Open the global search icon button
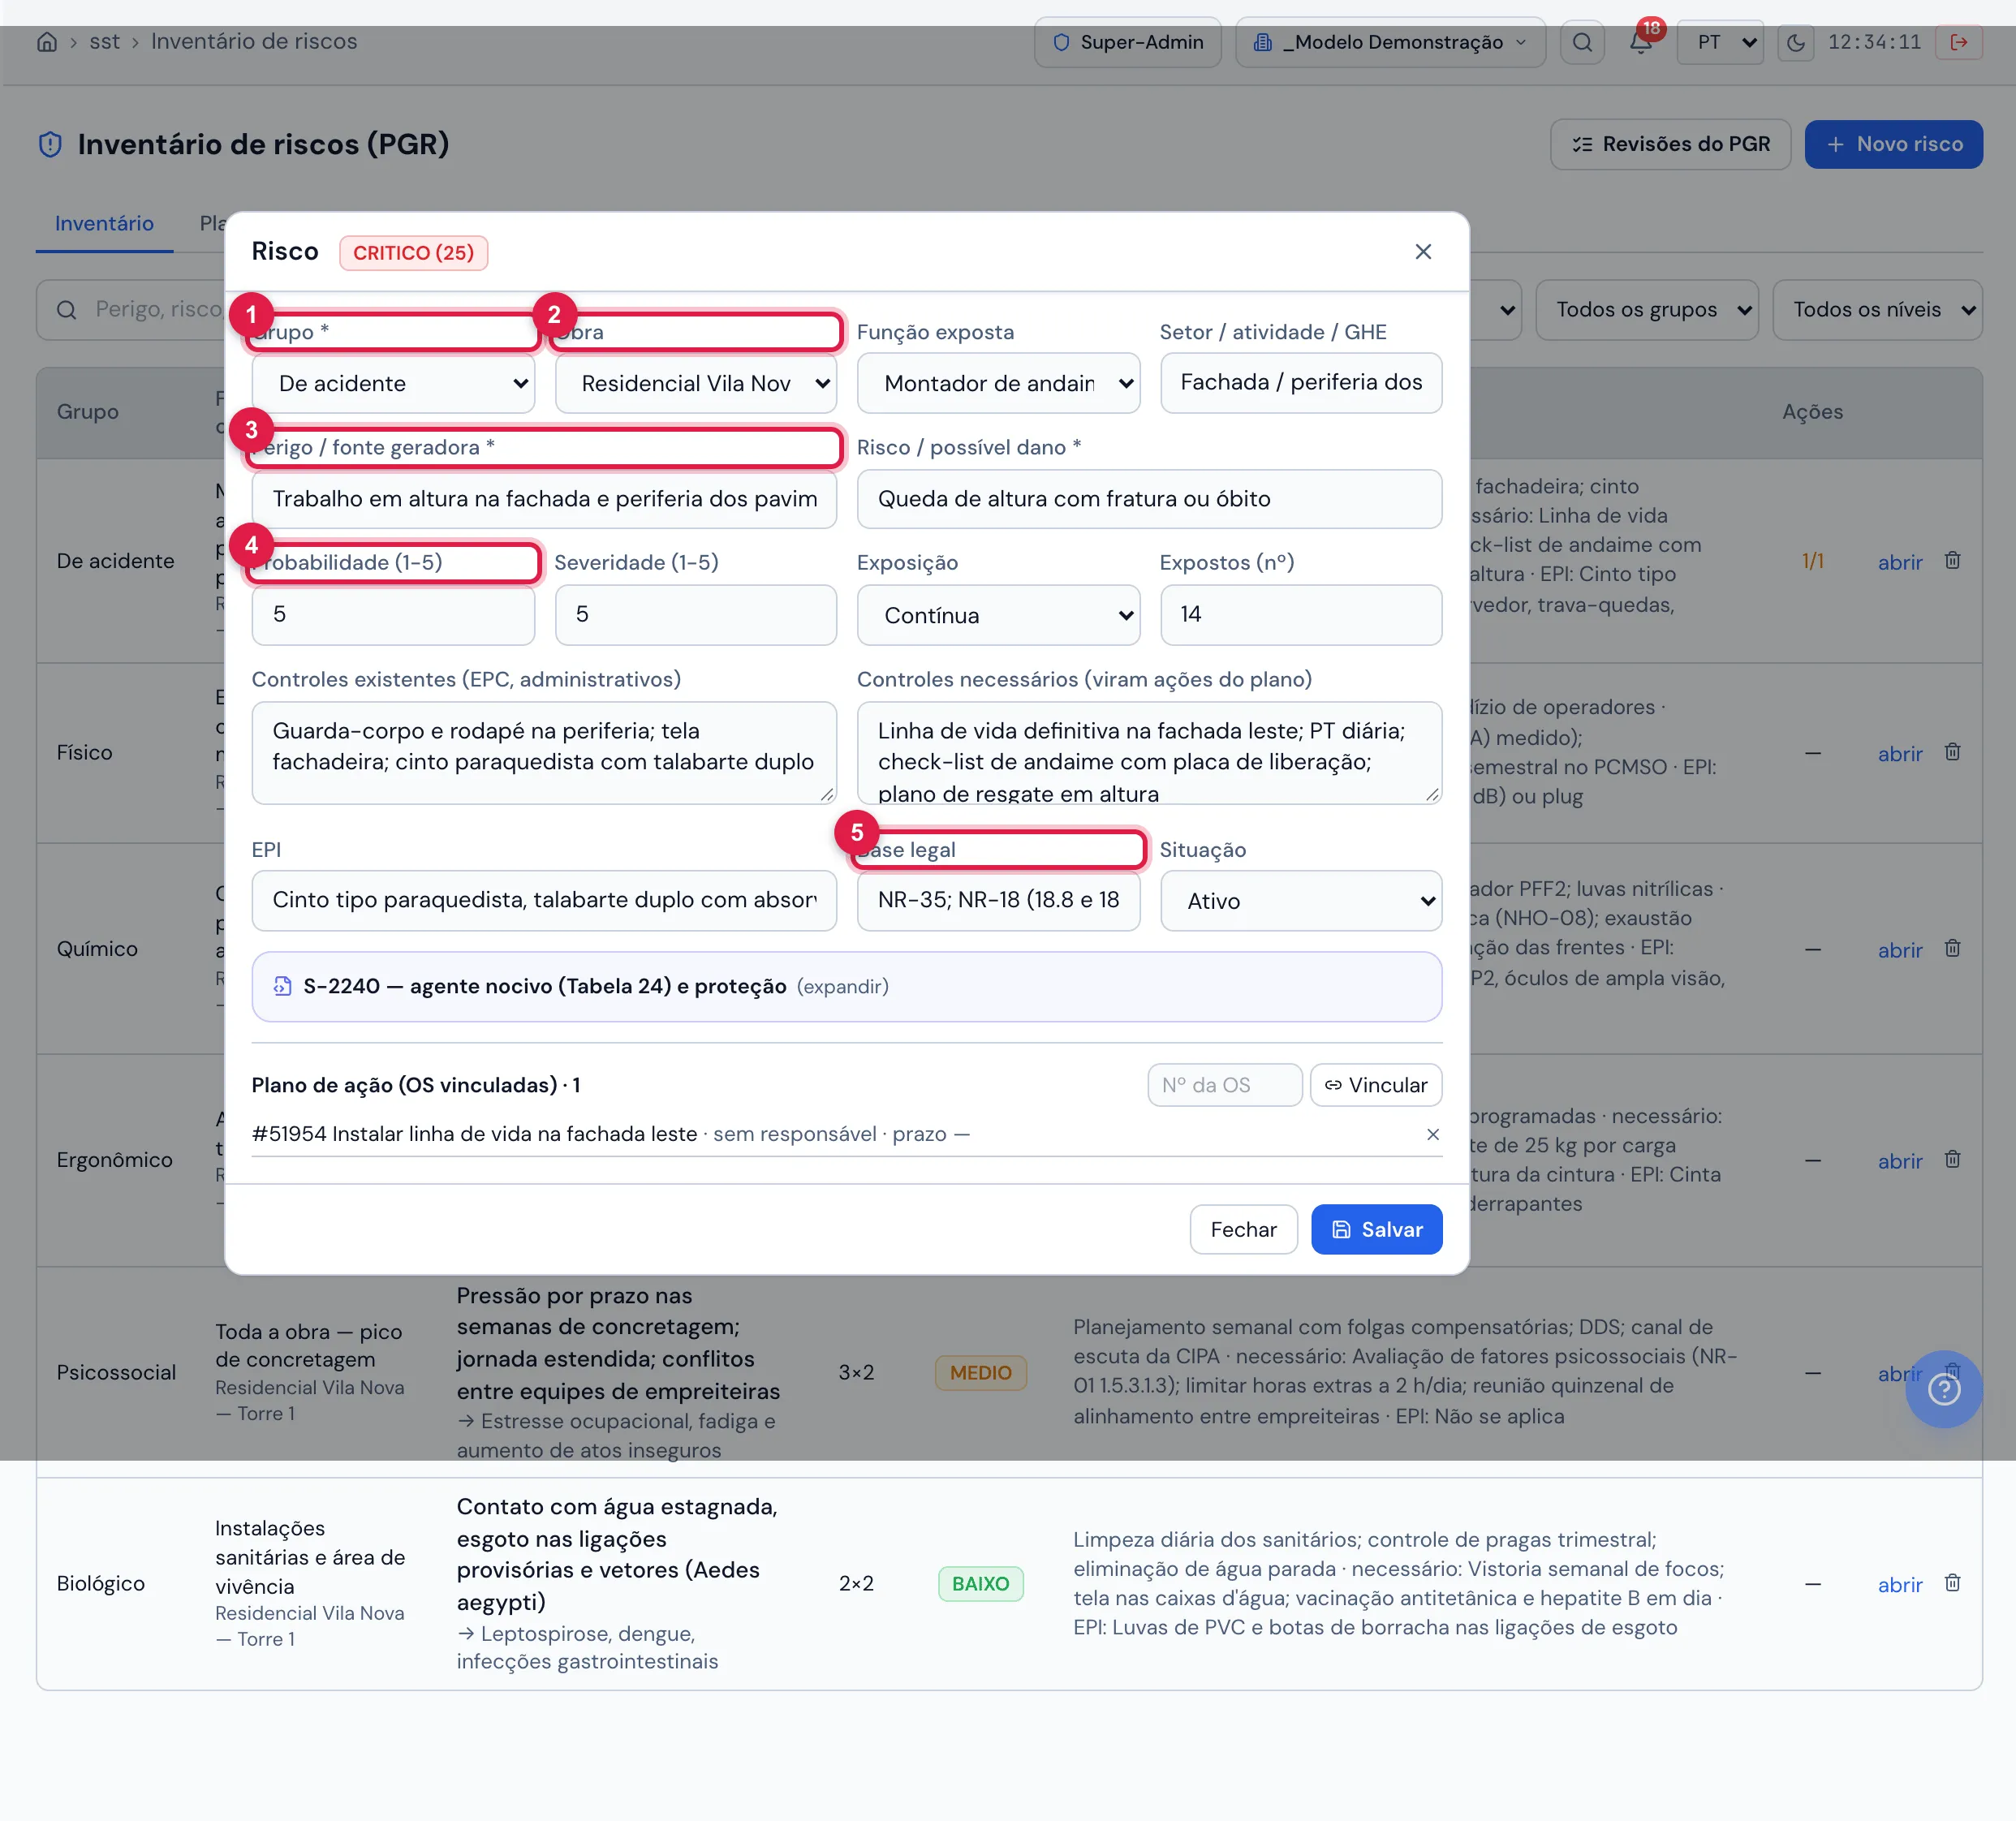The width and height of the screenshot is (2016, 1821). [x=1582, y=42]
